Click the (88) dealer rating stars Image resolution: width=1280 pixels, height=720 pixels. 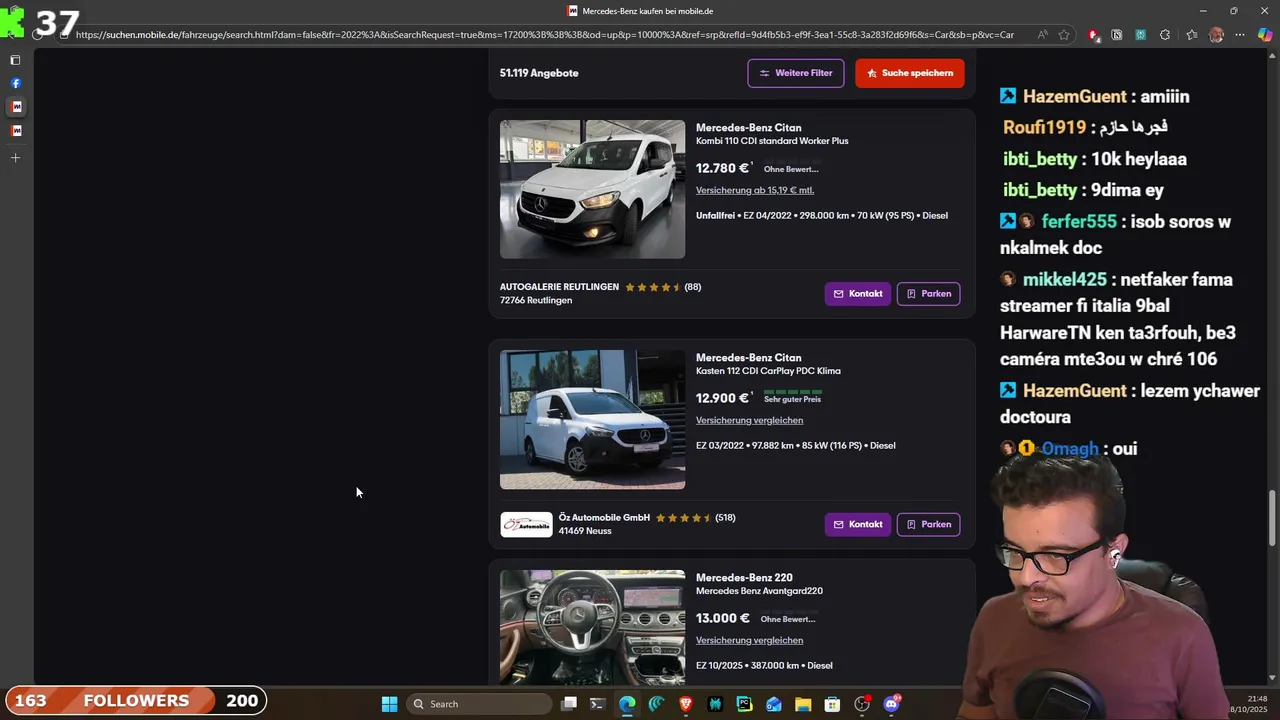tap(663, 287)
